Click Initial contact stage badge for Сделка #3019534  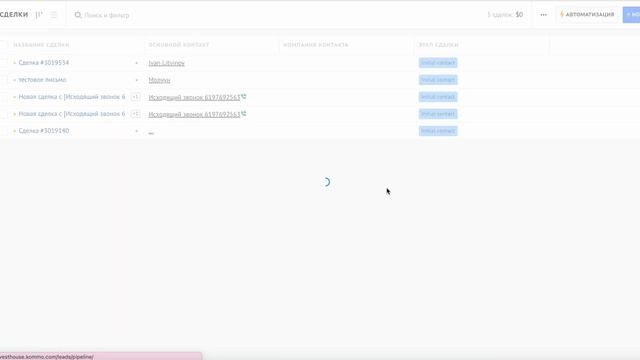coord(438,63)
